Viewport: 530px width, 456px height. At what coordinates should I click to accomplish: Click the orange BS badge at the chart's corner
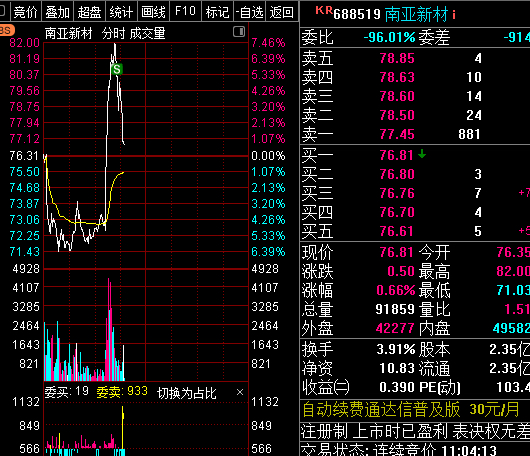[7, 30]
